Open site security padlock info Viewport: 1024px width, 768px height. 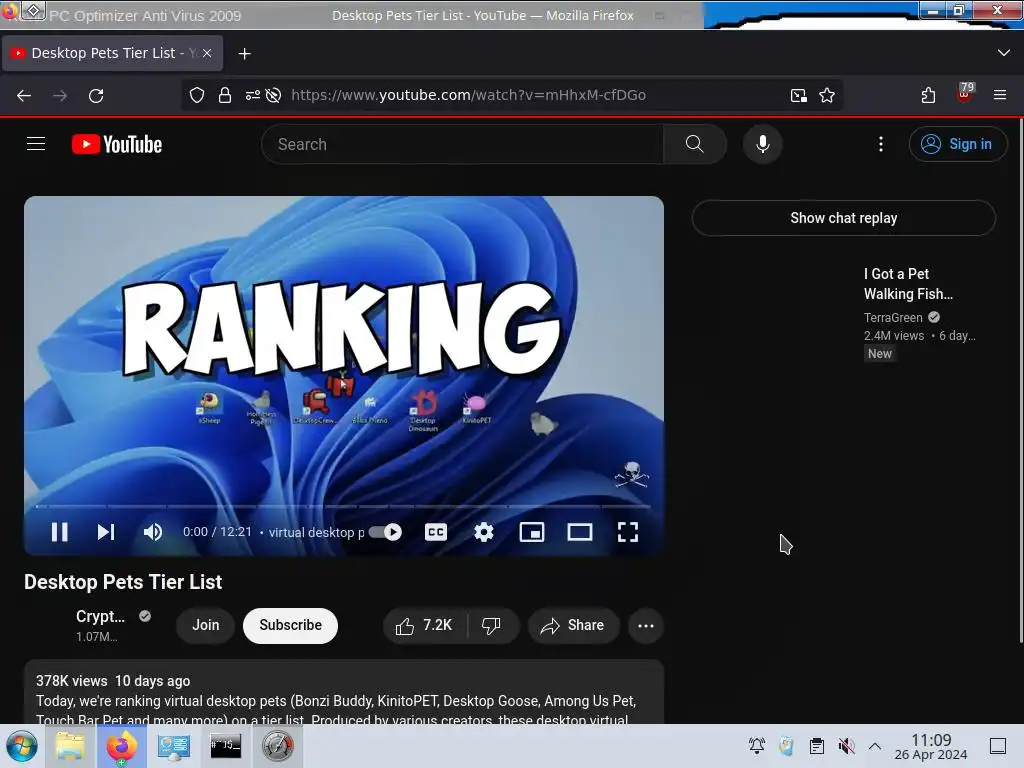point(225,95)
